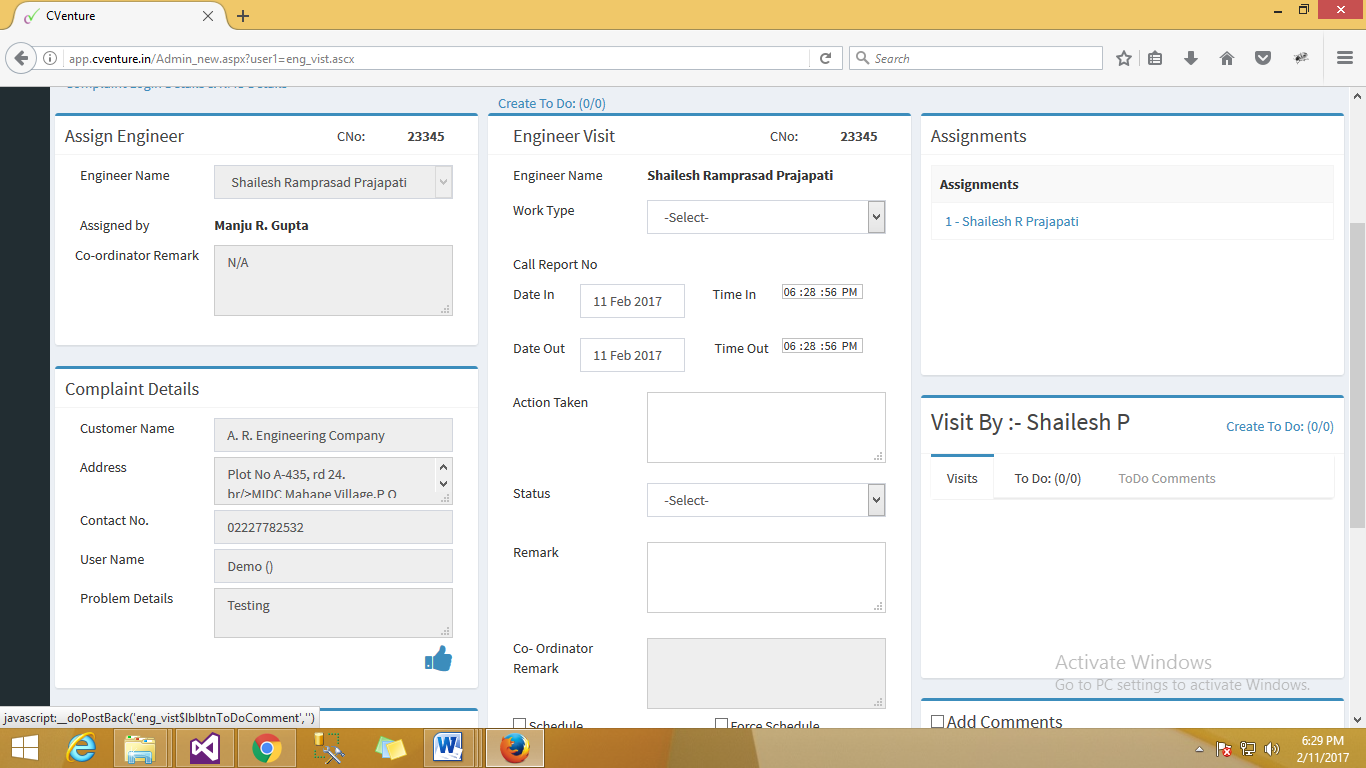Click the volume speaker tray icon
Viewport: 1366px width, 768px height.
1272,749
